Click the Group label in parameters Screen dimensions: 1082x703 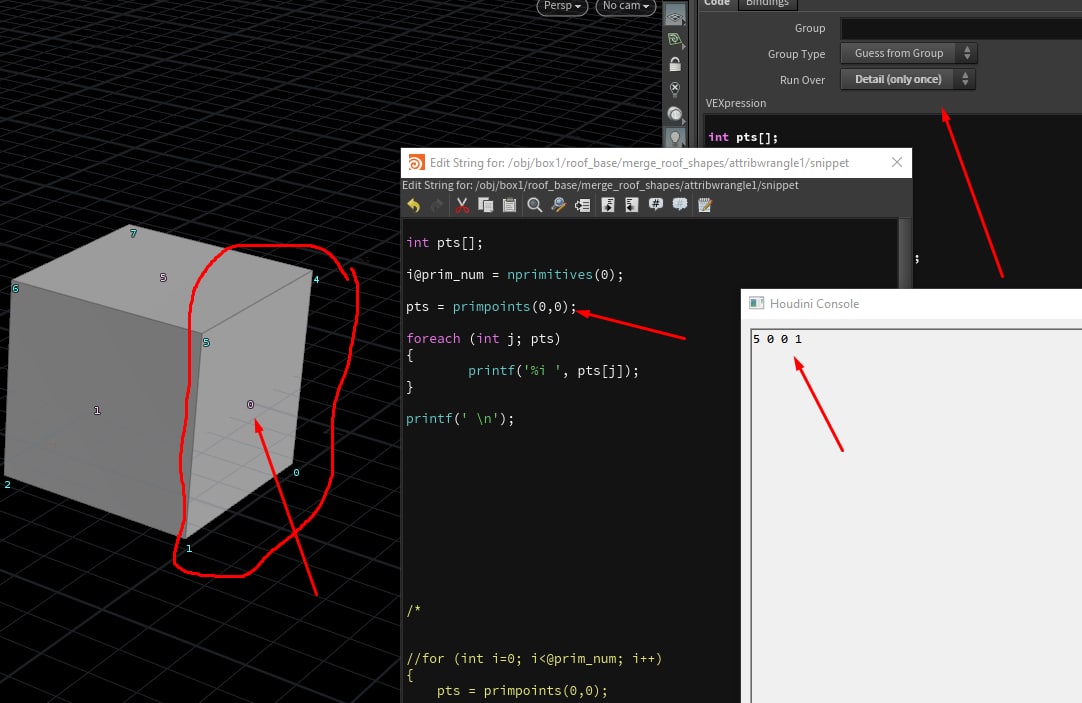click(809, 28)
